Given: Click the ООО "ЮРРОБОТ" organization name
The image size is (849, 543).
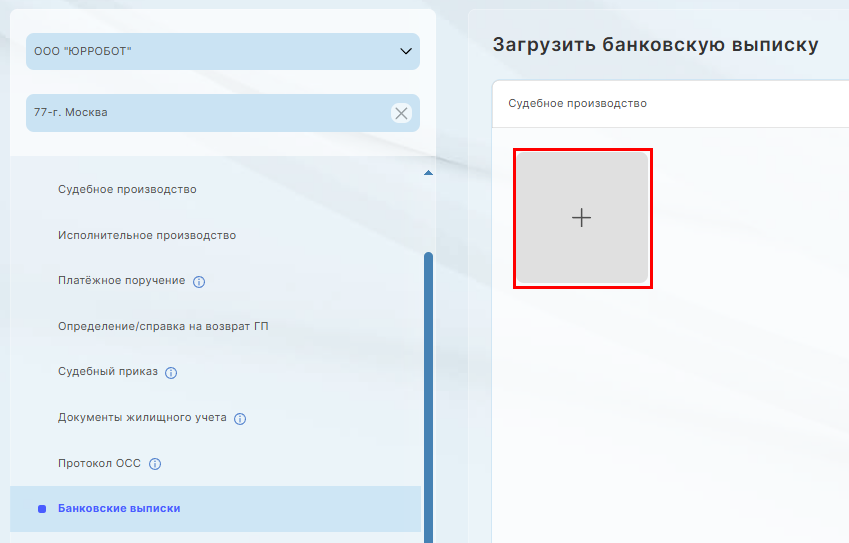Looking at the screenshot, I should pyautogui.click(x=83, y=51).
